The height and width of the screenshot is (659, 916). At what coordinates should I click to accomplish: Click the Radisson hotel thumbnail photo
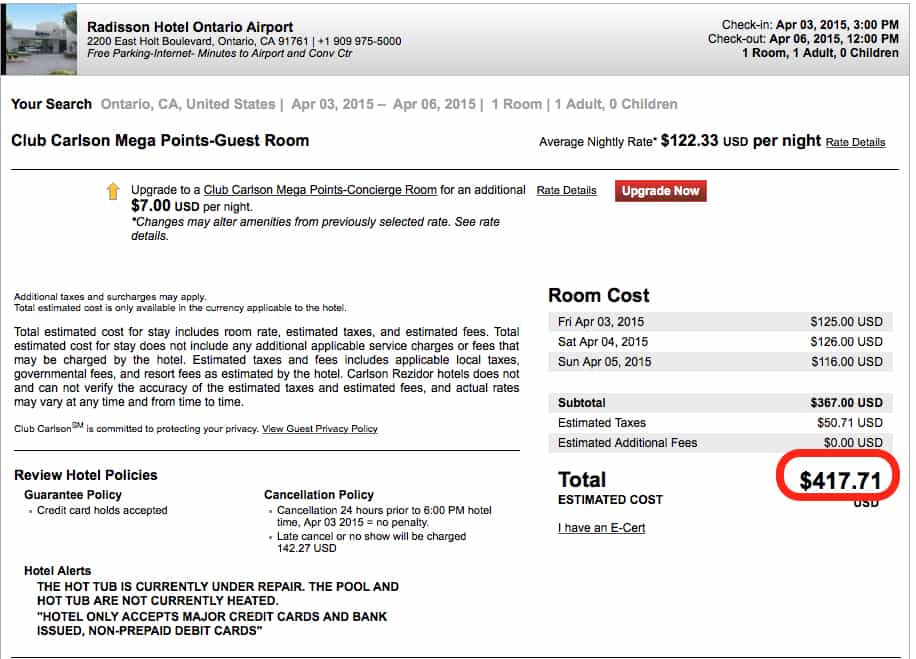point(40,40)
